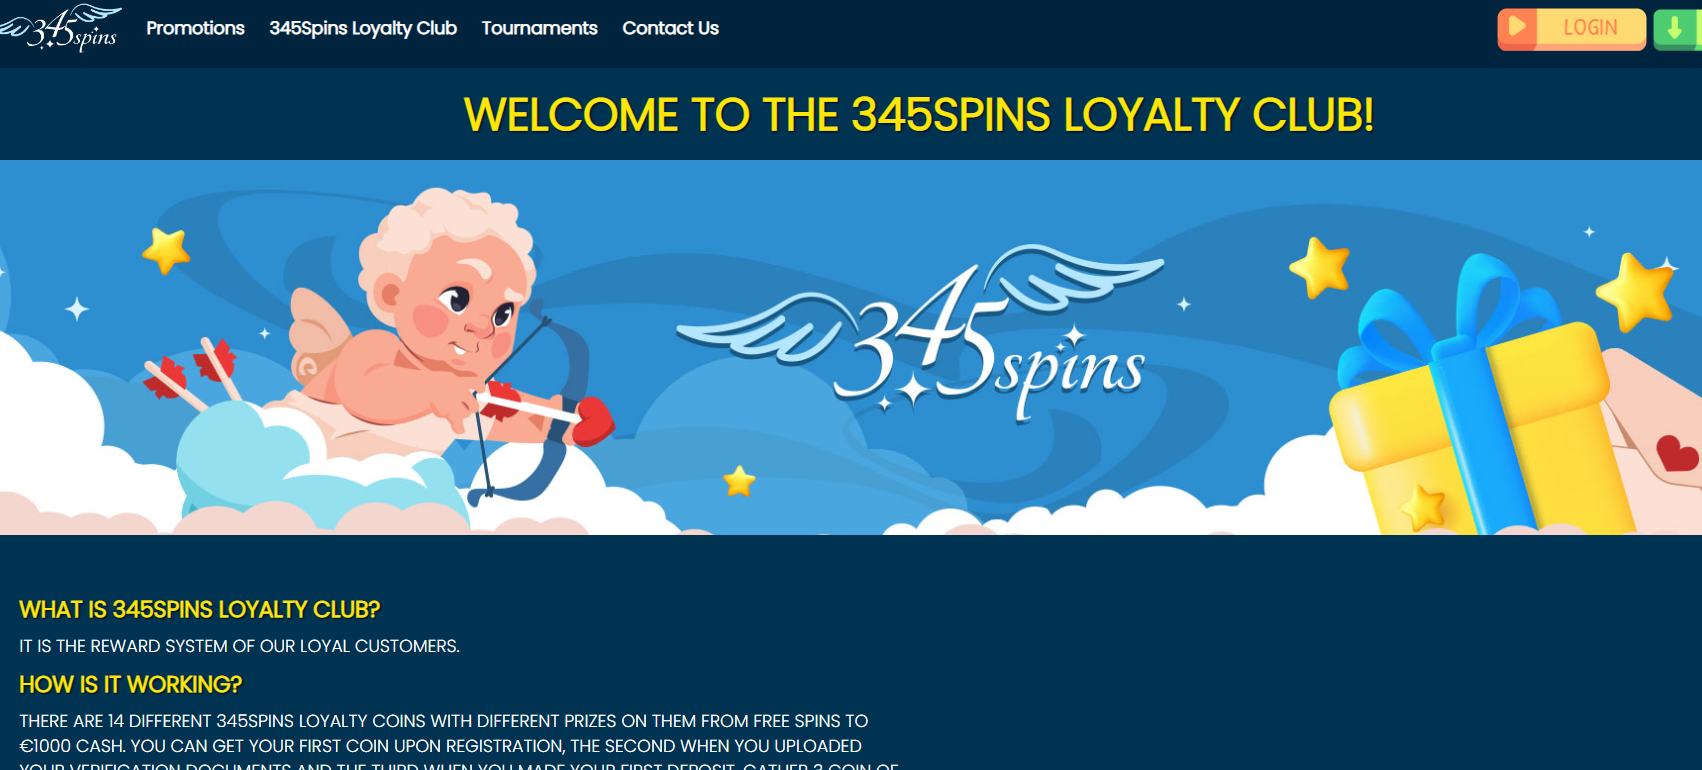Click the What Is 345Spins Loyalty Club heading
Screen dimensions: 1702x770
click(200, 609)
